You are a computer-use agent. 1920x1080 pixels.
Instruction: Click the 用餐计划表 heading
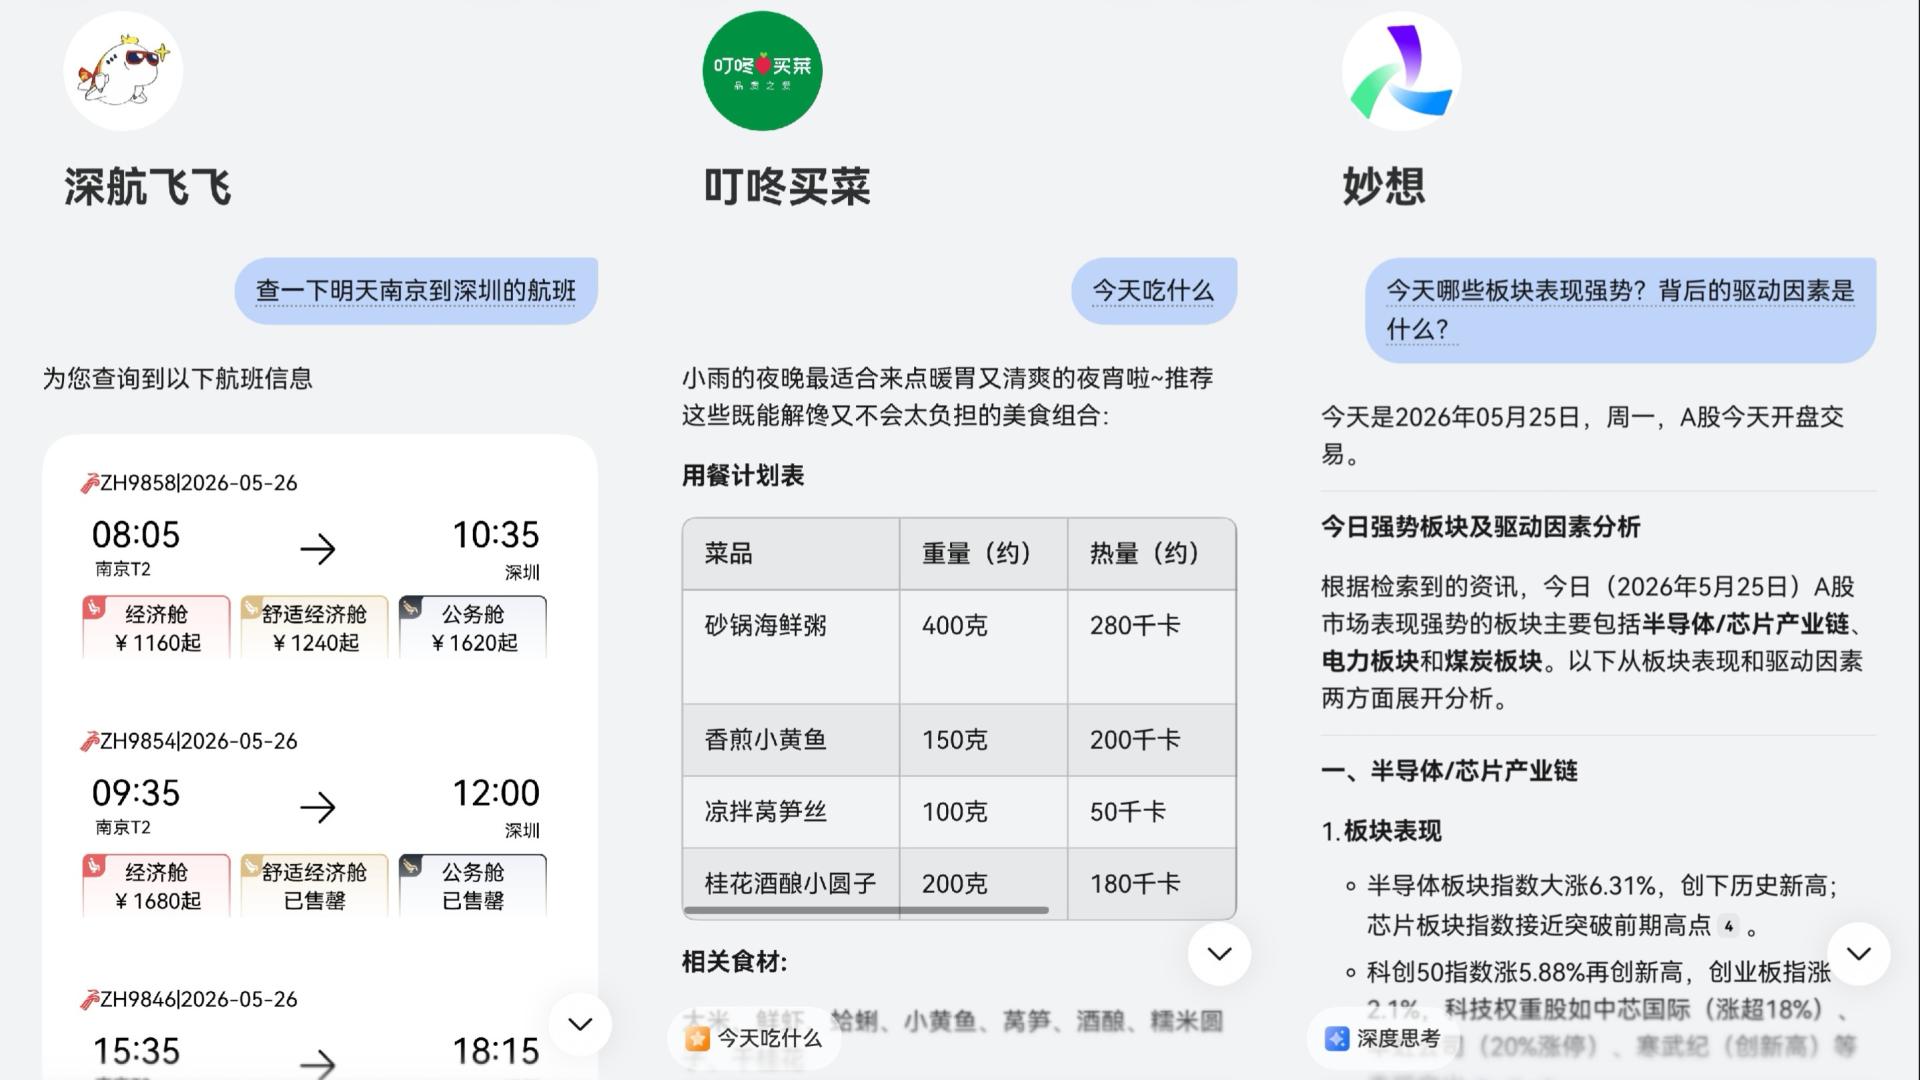coord(743,476)
